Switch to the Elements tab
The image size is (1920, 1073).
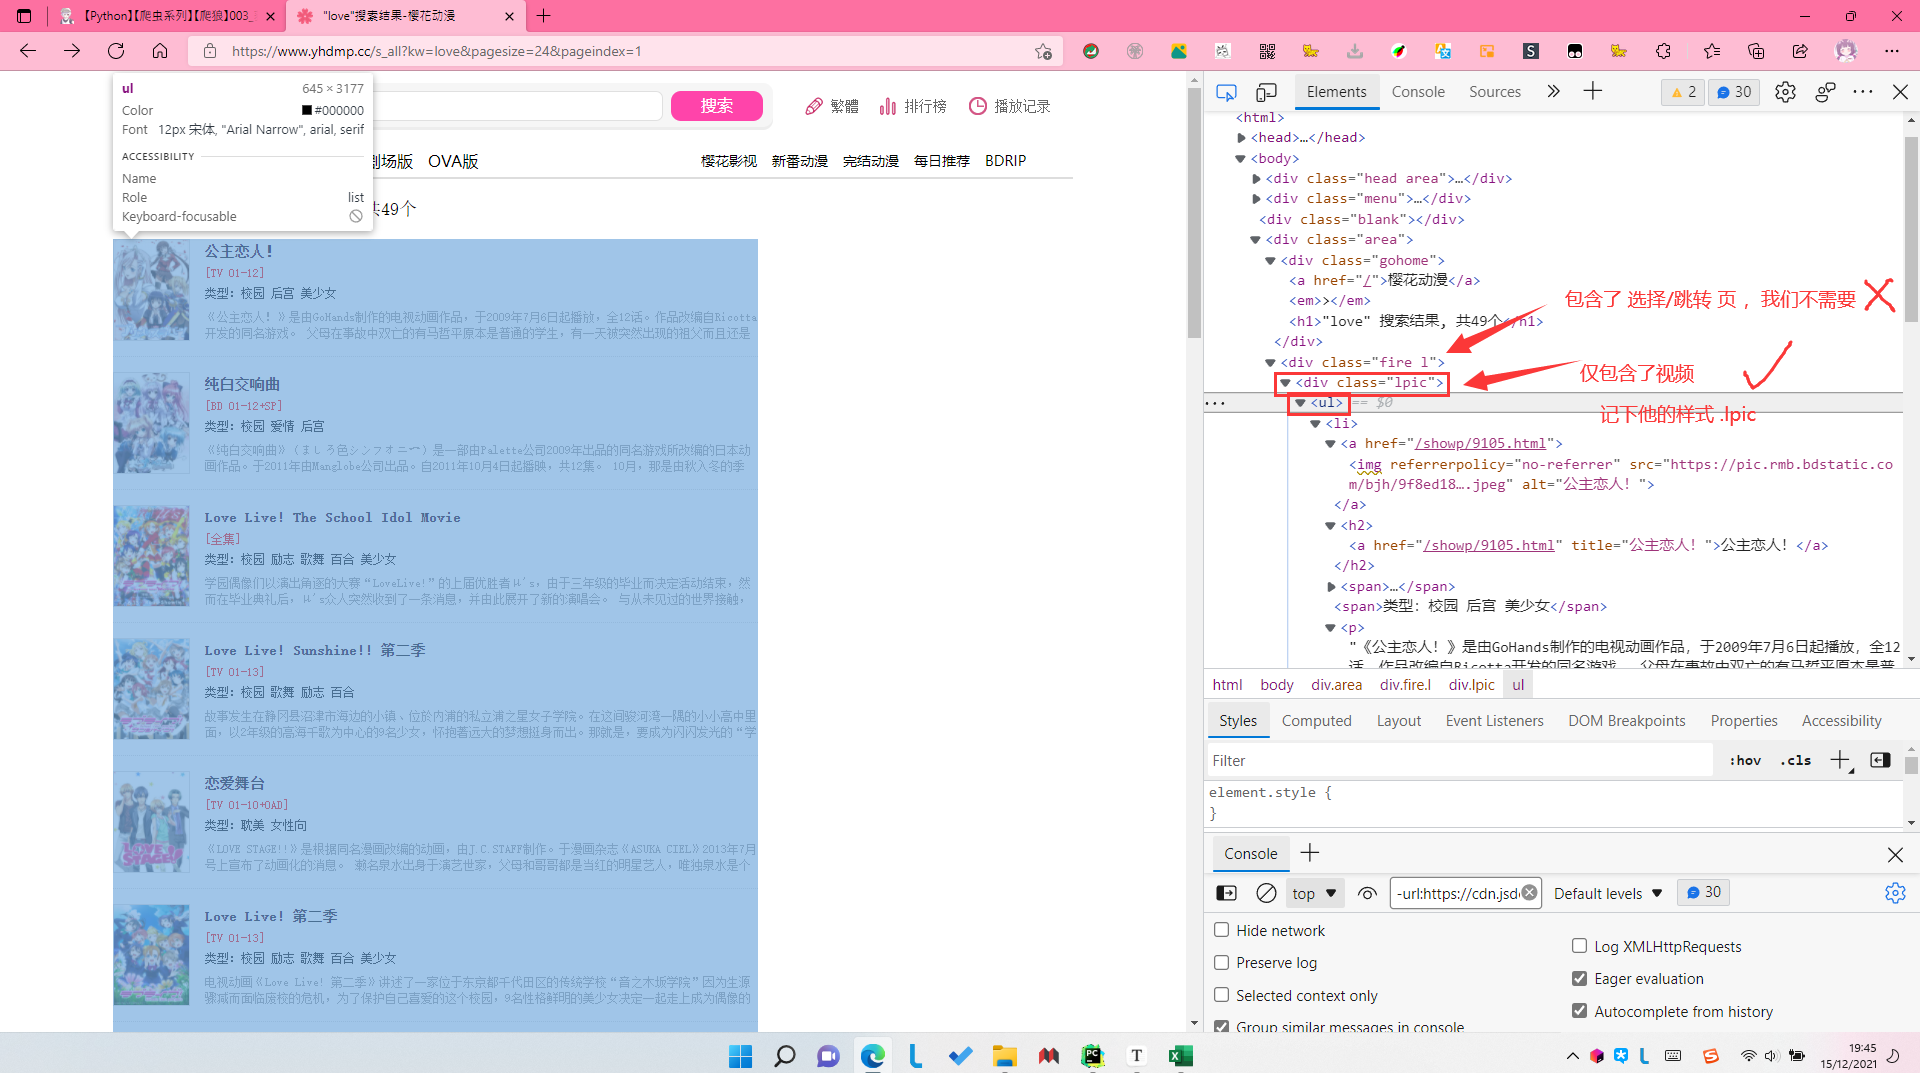[1336, 92]
